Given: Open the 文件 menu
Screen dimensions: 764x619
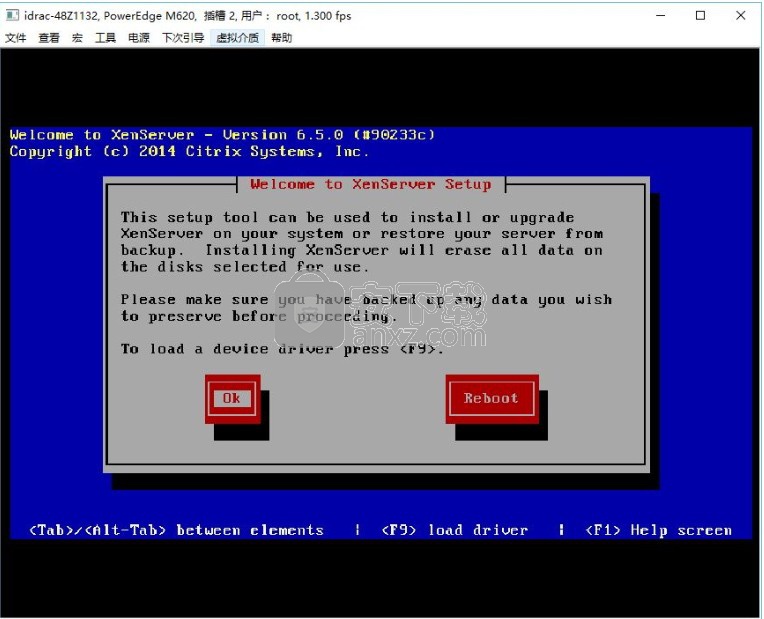Looking at the screenshot, I should 16,38.
